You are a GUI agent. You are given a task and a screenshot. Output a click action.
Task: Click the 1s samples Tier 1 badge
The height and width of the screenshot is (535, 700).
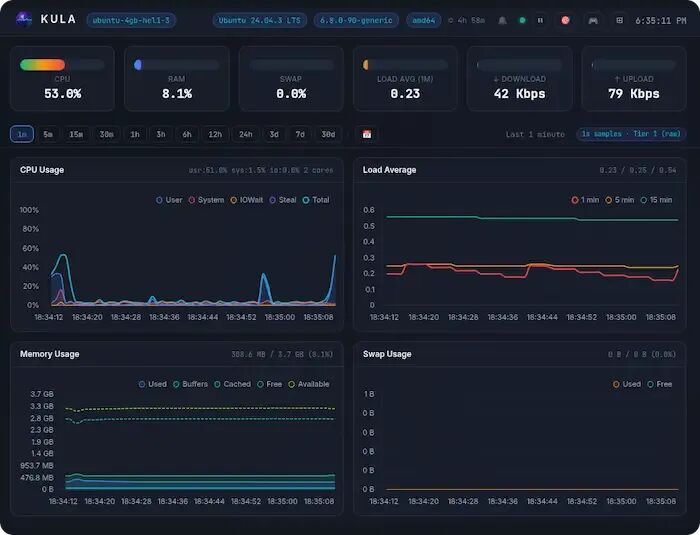pyautogui.click(x=631, y=134)
